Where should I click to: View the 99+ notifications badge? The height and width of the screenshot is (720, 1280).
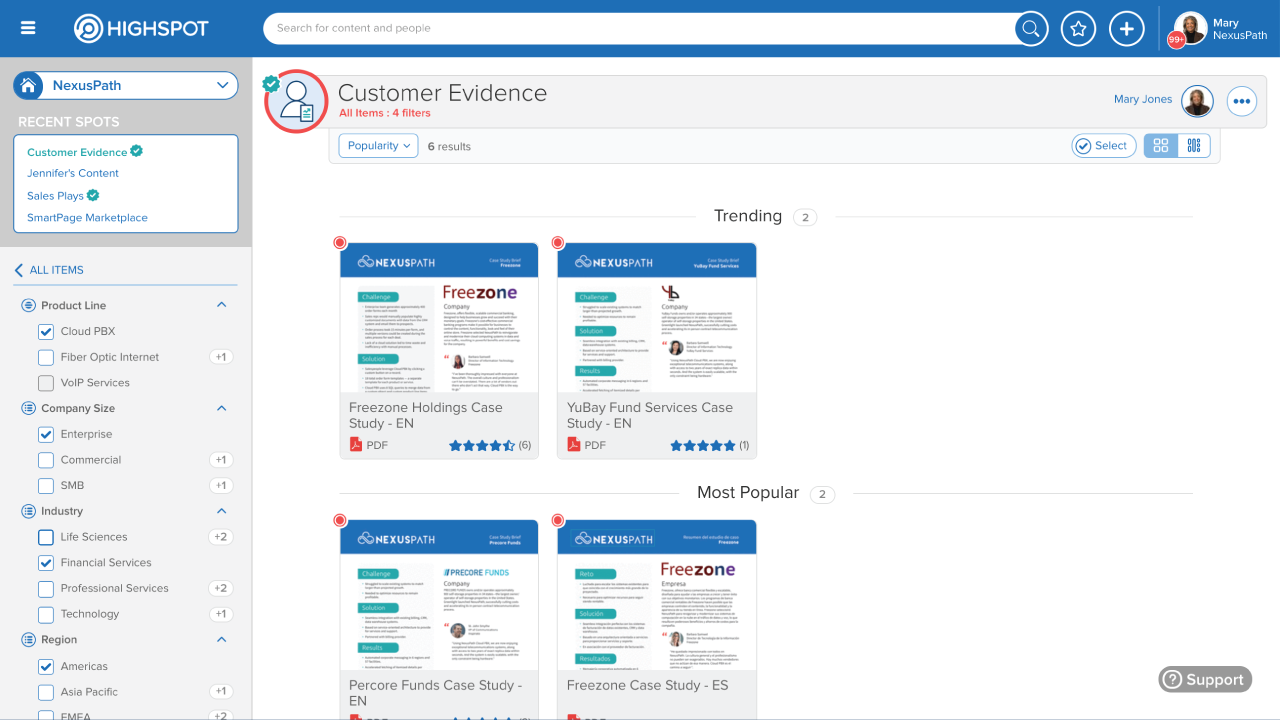[x=1177, y=40]
